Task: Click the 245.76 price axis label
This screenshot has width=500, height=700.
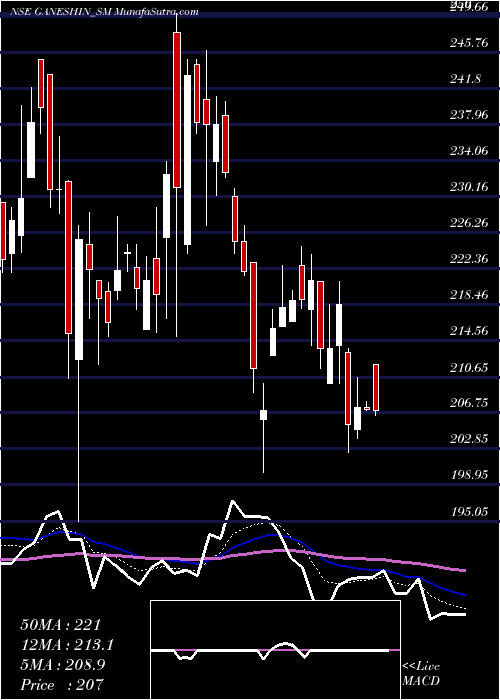Action: coord(470,43)
